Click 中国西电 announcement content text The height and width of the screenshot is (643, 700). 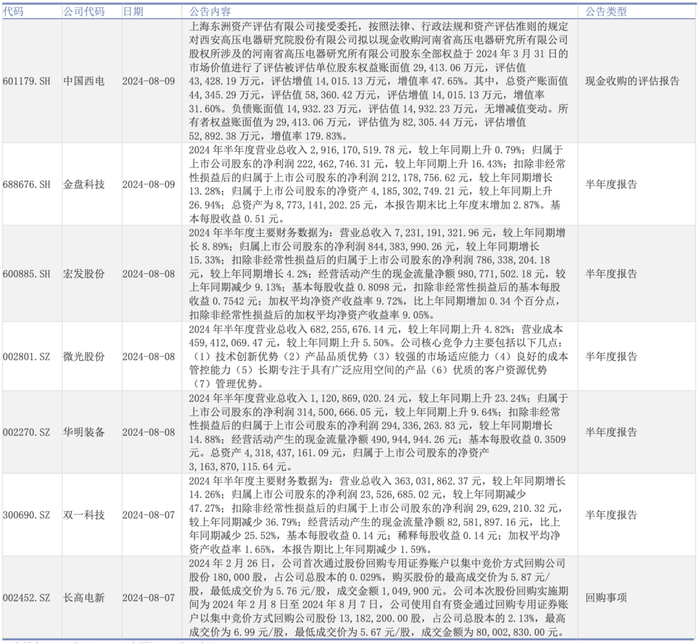pos(379,81)
